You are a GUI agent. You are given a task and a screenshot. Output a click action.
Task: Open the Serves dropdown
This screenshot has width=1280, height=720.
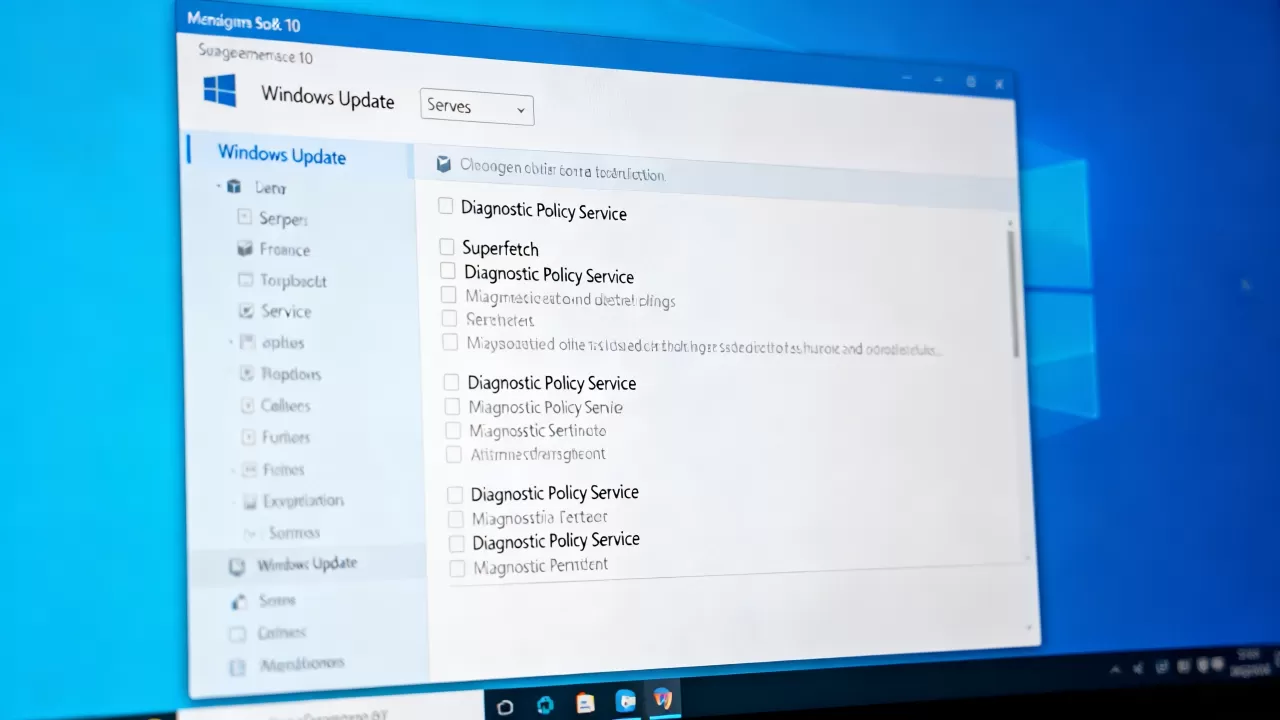(477, 107)
